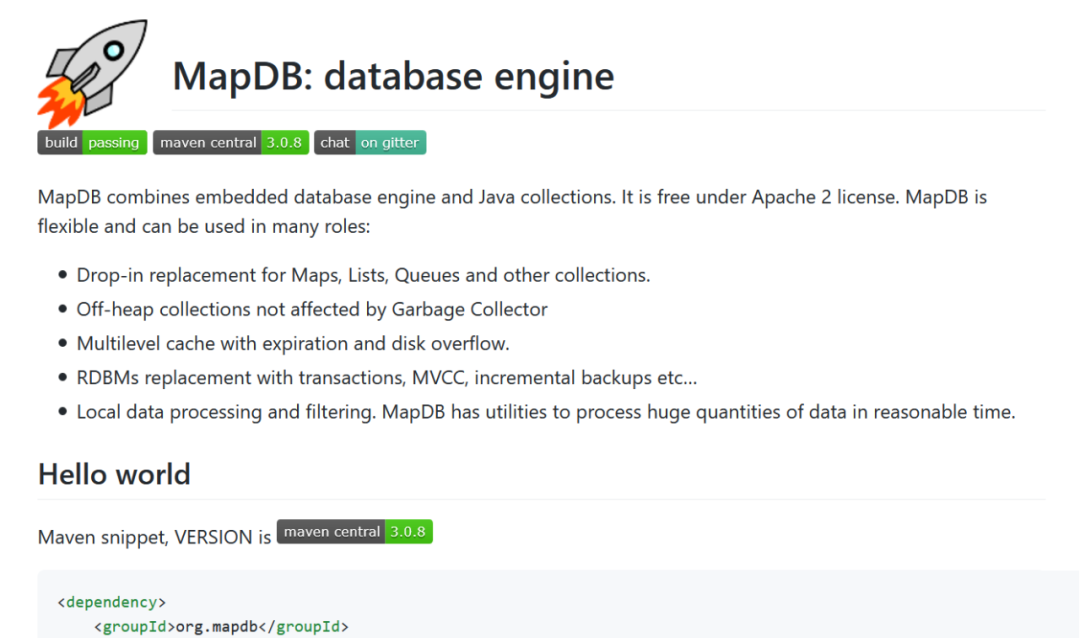Click the "RDBMs replacement with transactions" bullet
This screenshot has width=1080, height=638.
(x=386, y=377)
